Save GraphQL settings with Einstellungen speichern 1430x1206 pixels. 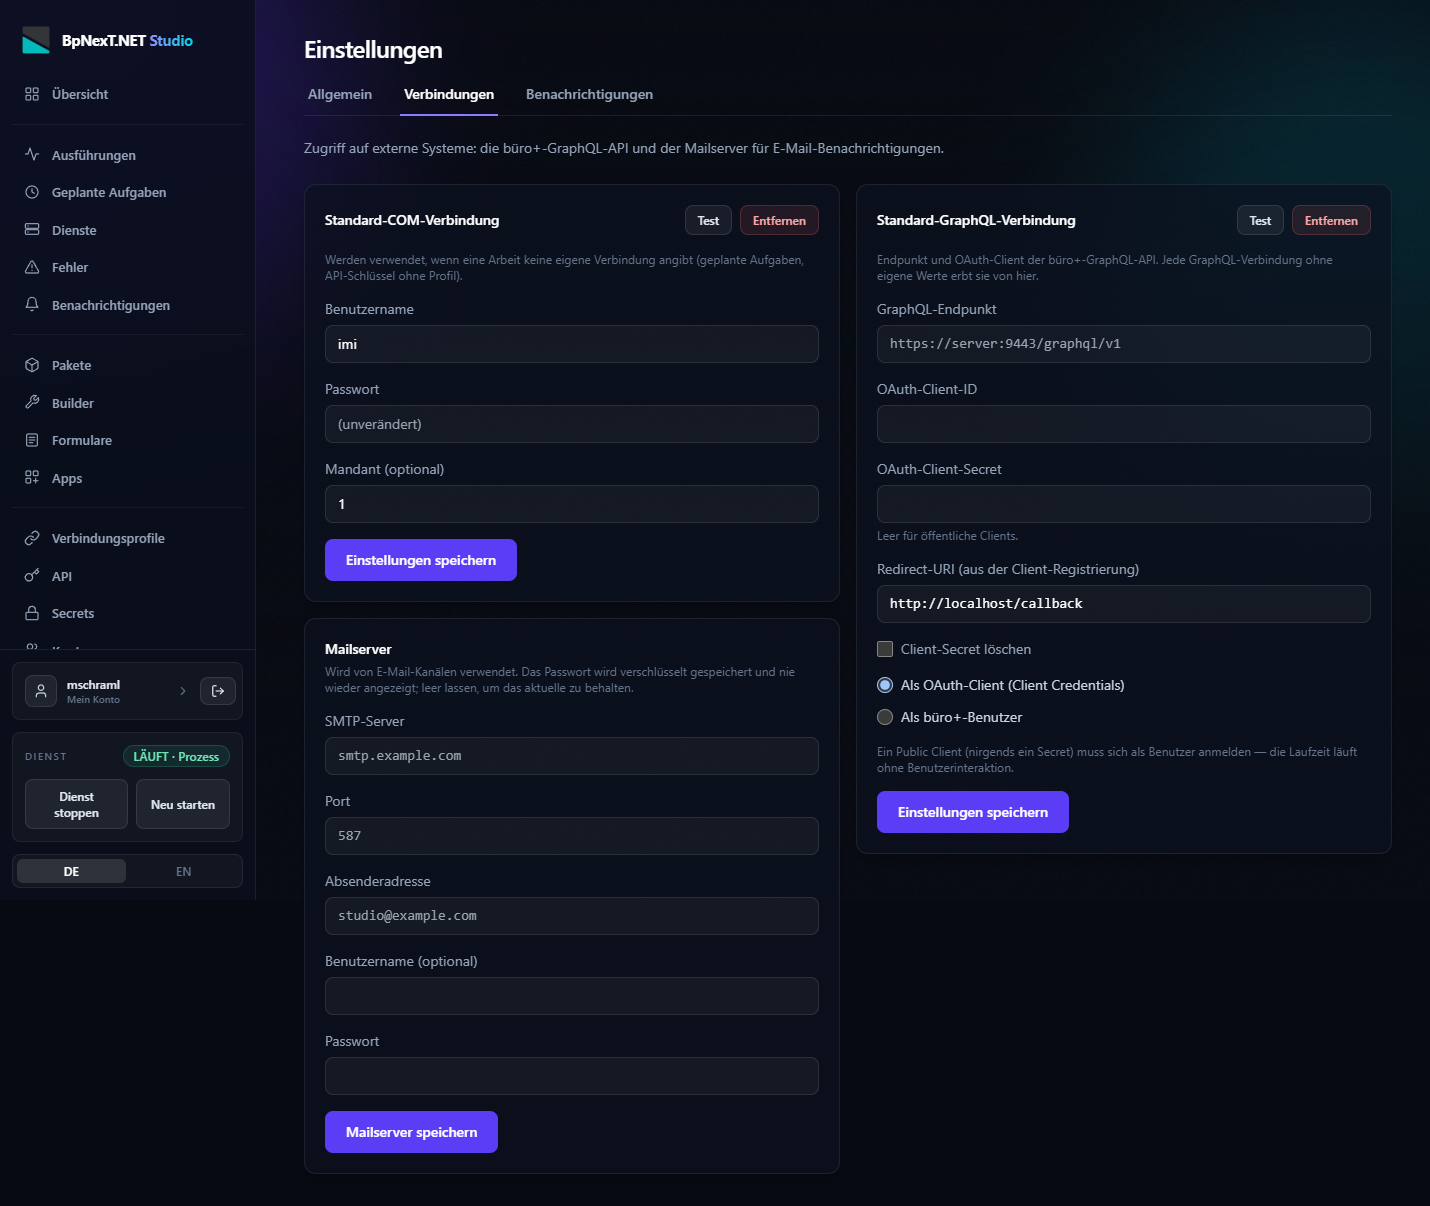(973, 812)
